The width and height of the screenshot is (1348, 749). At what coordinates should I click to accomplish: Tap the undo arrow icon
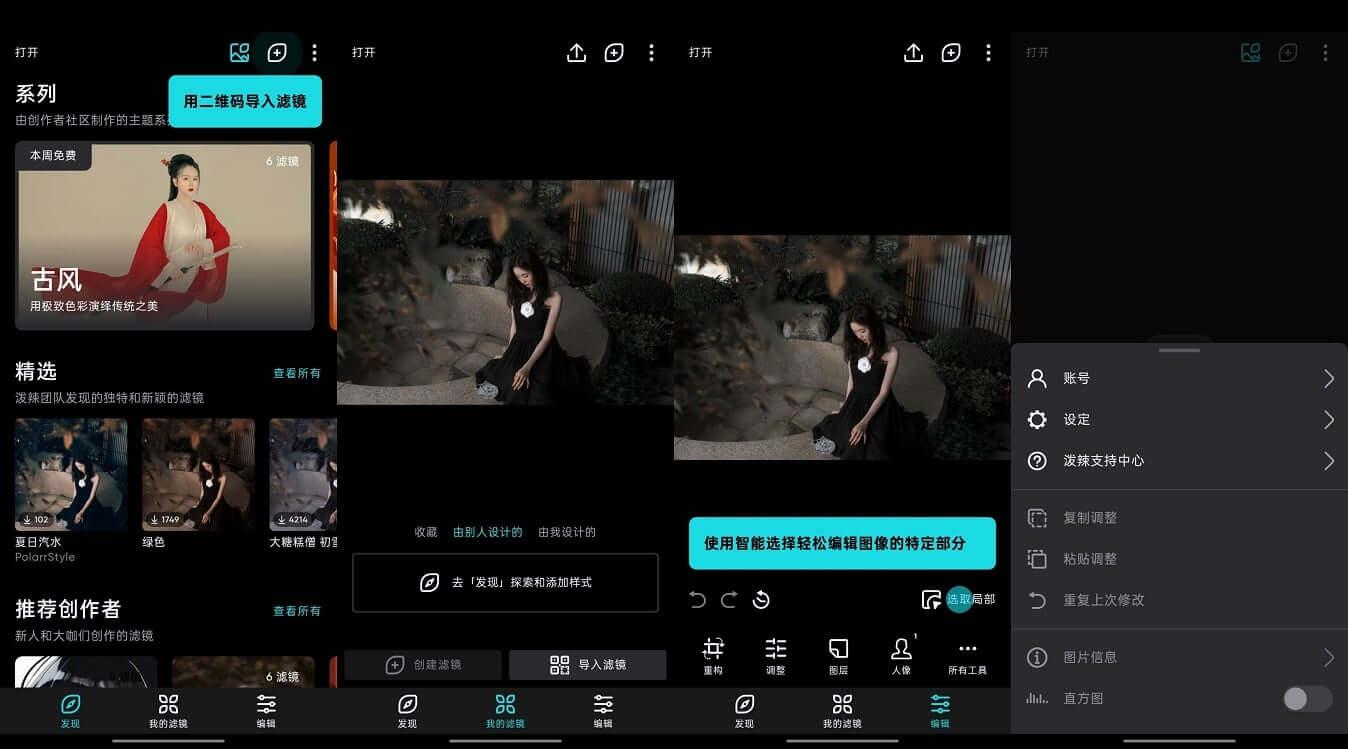(x=697, y=599)
